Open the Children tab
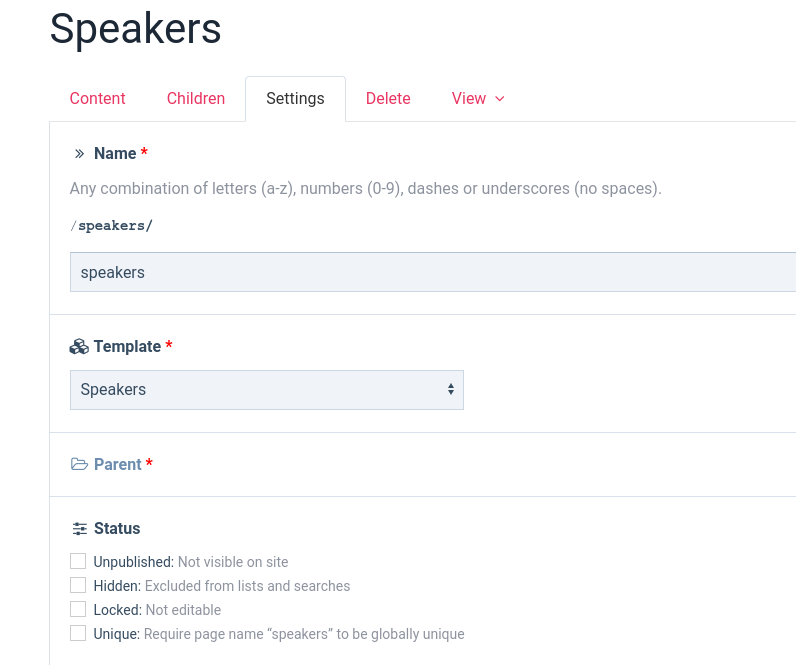Viewport: 796px width, 665px height. 196,99
